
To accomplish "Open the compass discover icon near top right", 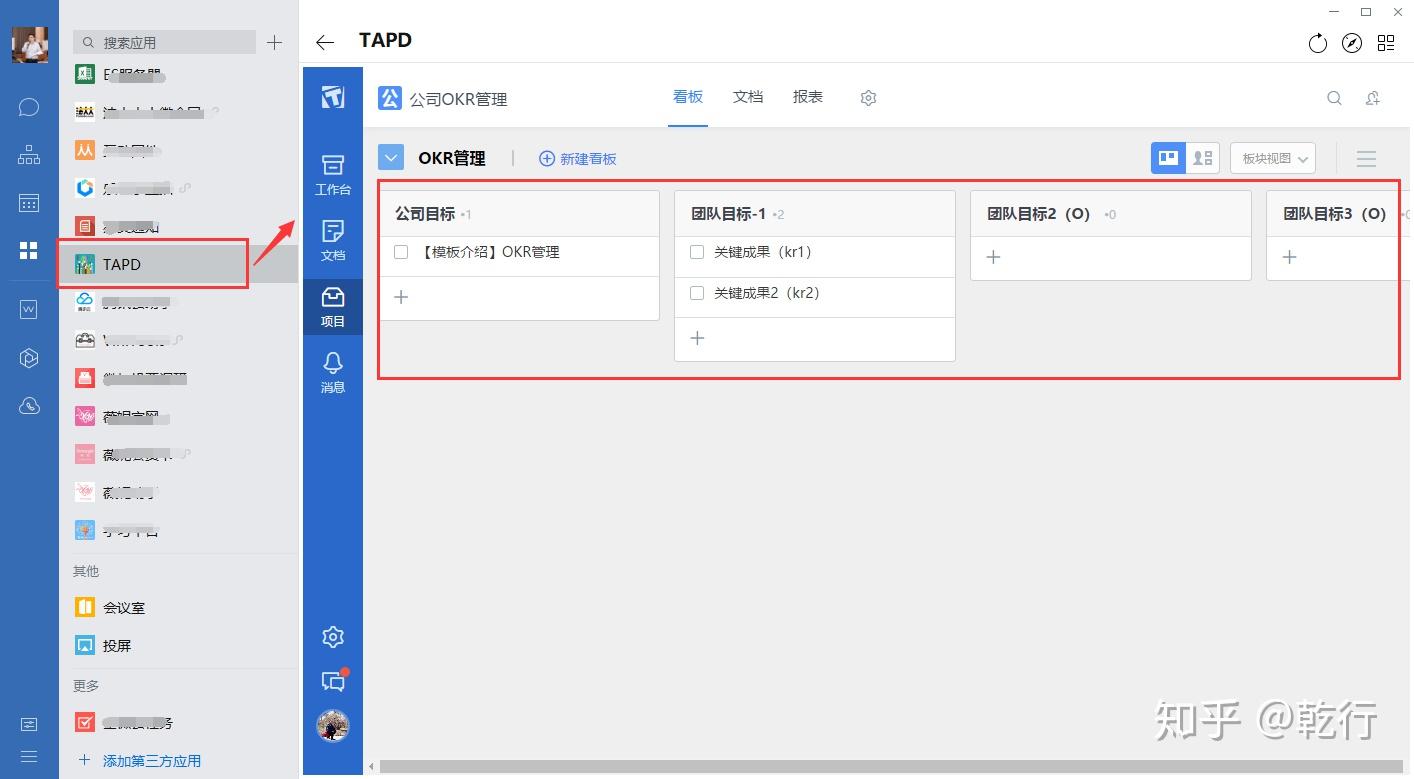I will click(x=1352, y=43).
